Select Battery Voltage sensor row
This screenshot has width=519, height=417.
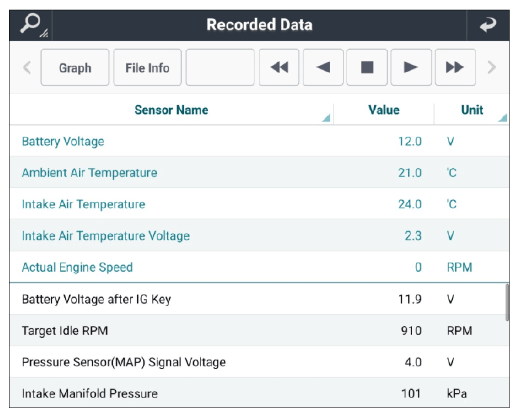(x=259, y=141)
